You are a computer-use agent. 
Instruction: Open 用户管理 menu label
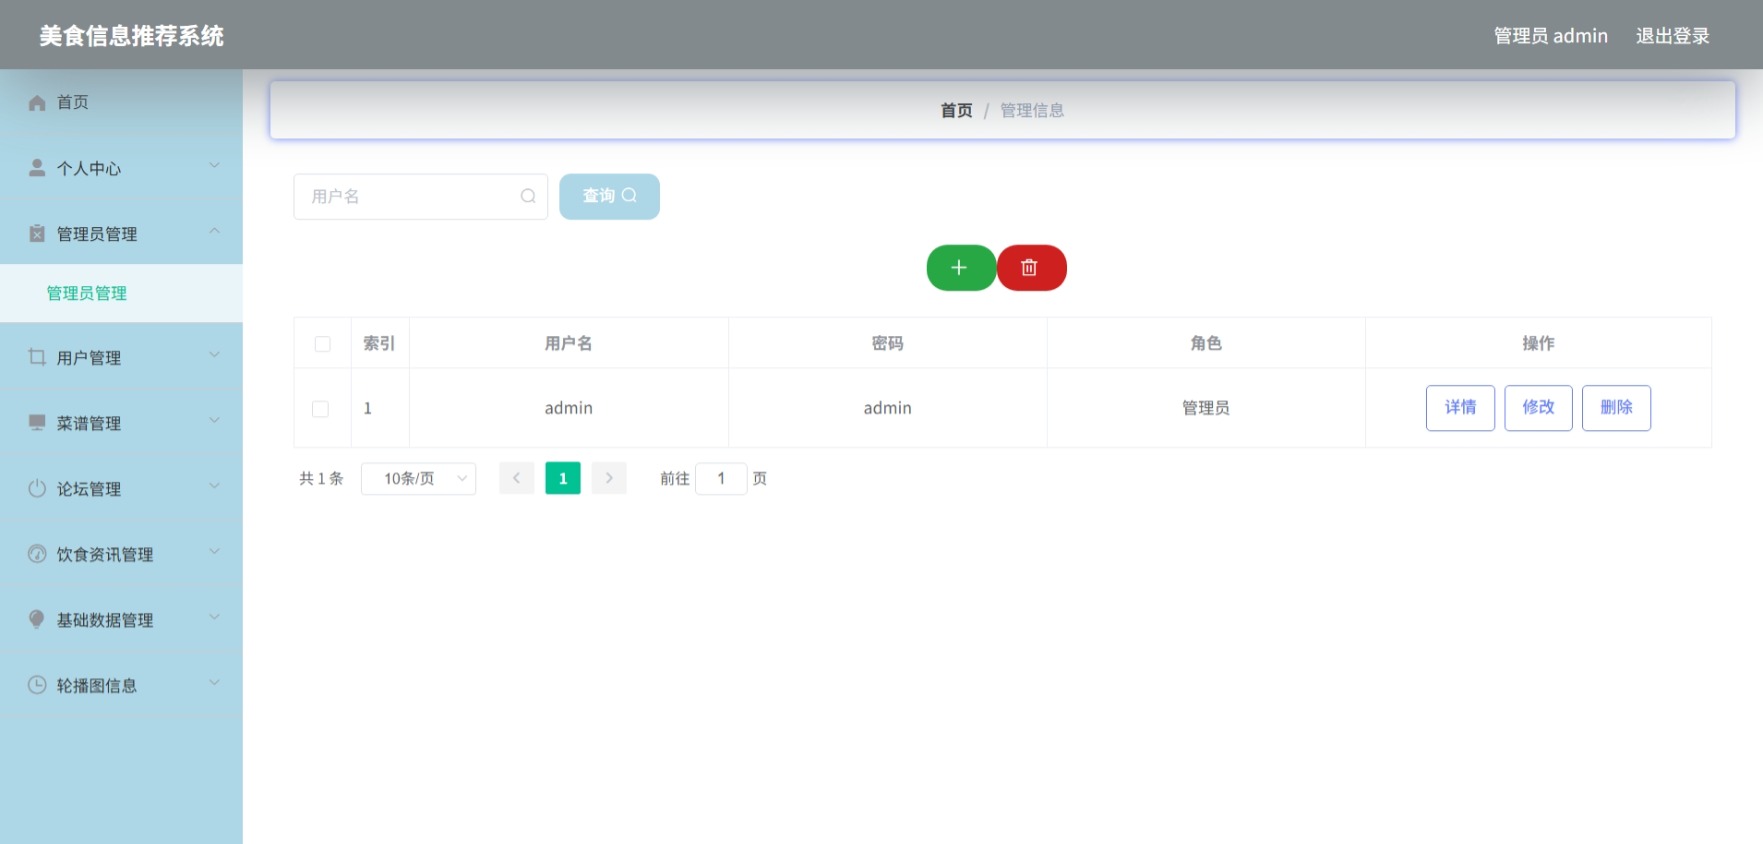coord(89,358)
